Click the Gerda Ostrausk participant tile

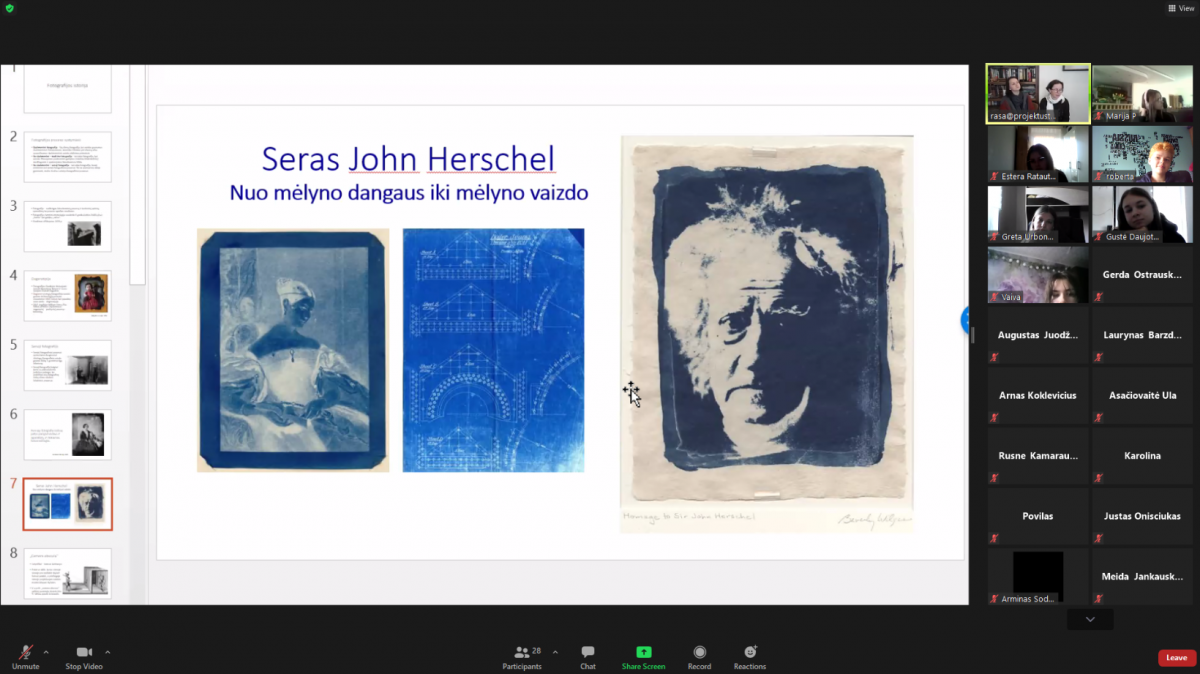pyautogui.click(x=1142, y=275)
